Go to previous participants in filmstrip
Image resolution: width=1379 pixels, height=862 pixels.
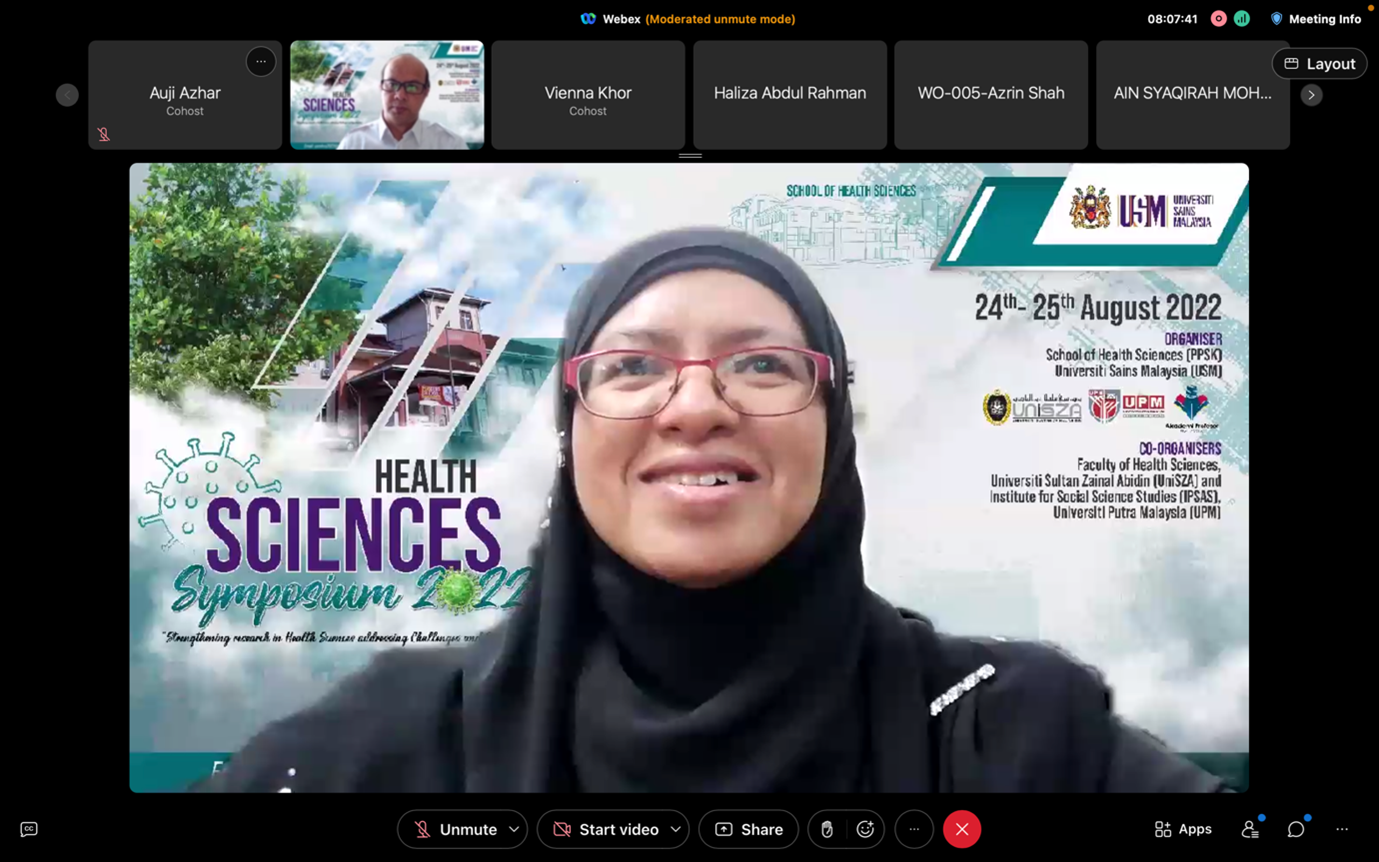point(67,95)
